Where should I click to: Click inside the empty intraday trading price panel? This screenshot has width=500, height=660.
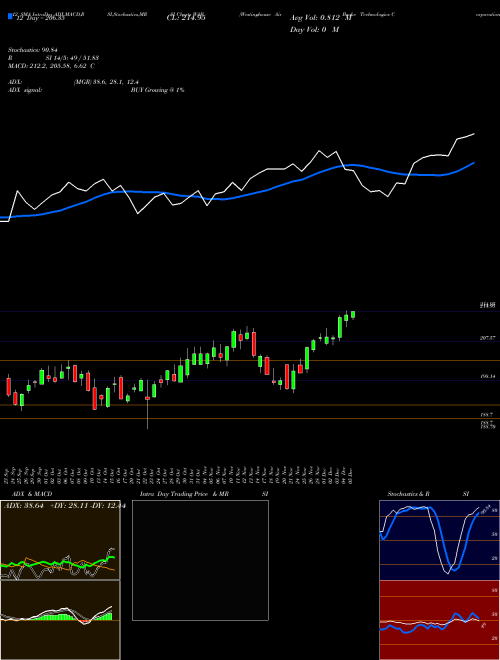point(200,560)
